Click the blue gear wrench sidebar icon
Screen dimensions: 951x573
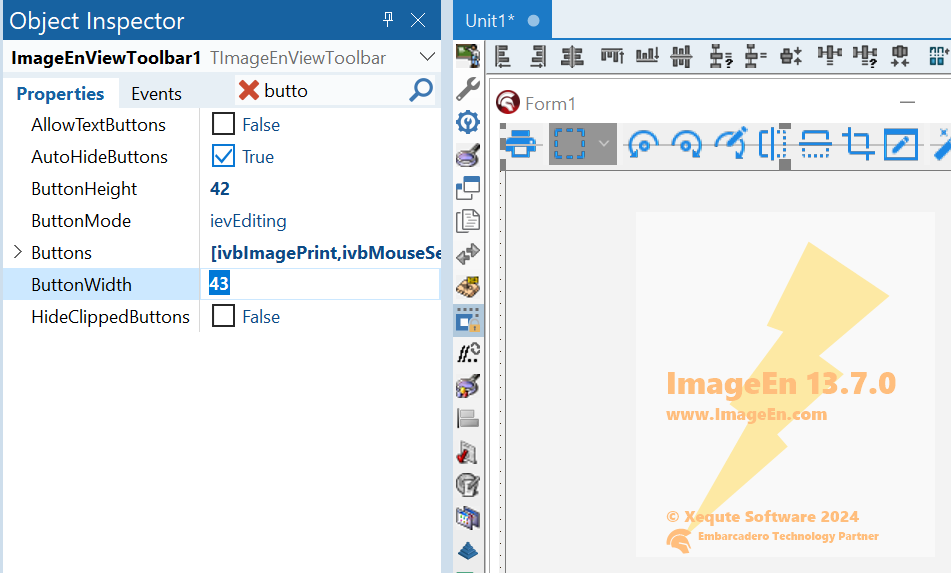[468, 122]
